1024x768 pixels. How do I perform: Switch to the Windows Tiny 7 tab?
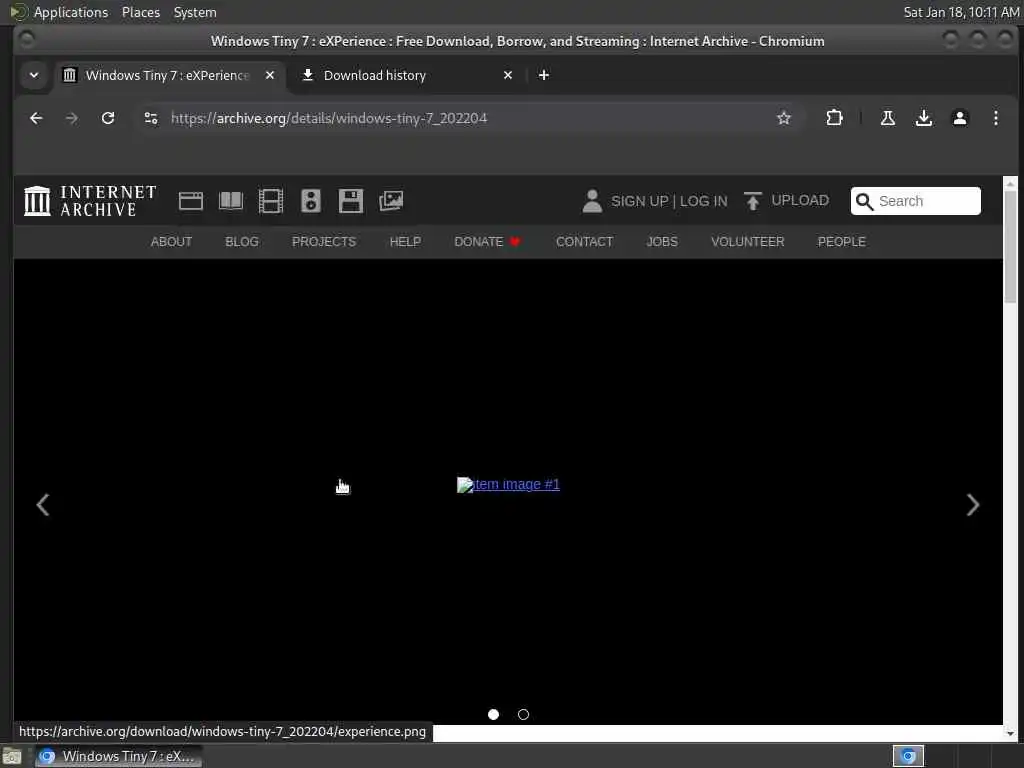point(167,75)
